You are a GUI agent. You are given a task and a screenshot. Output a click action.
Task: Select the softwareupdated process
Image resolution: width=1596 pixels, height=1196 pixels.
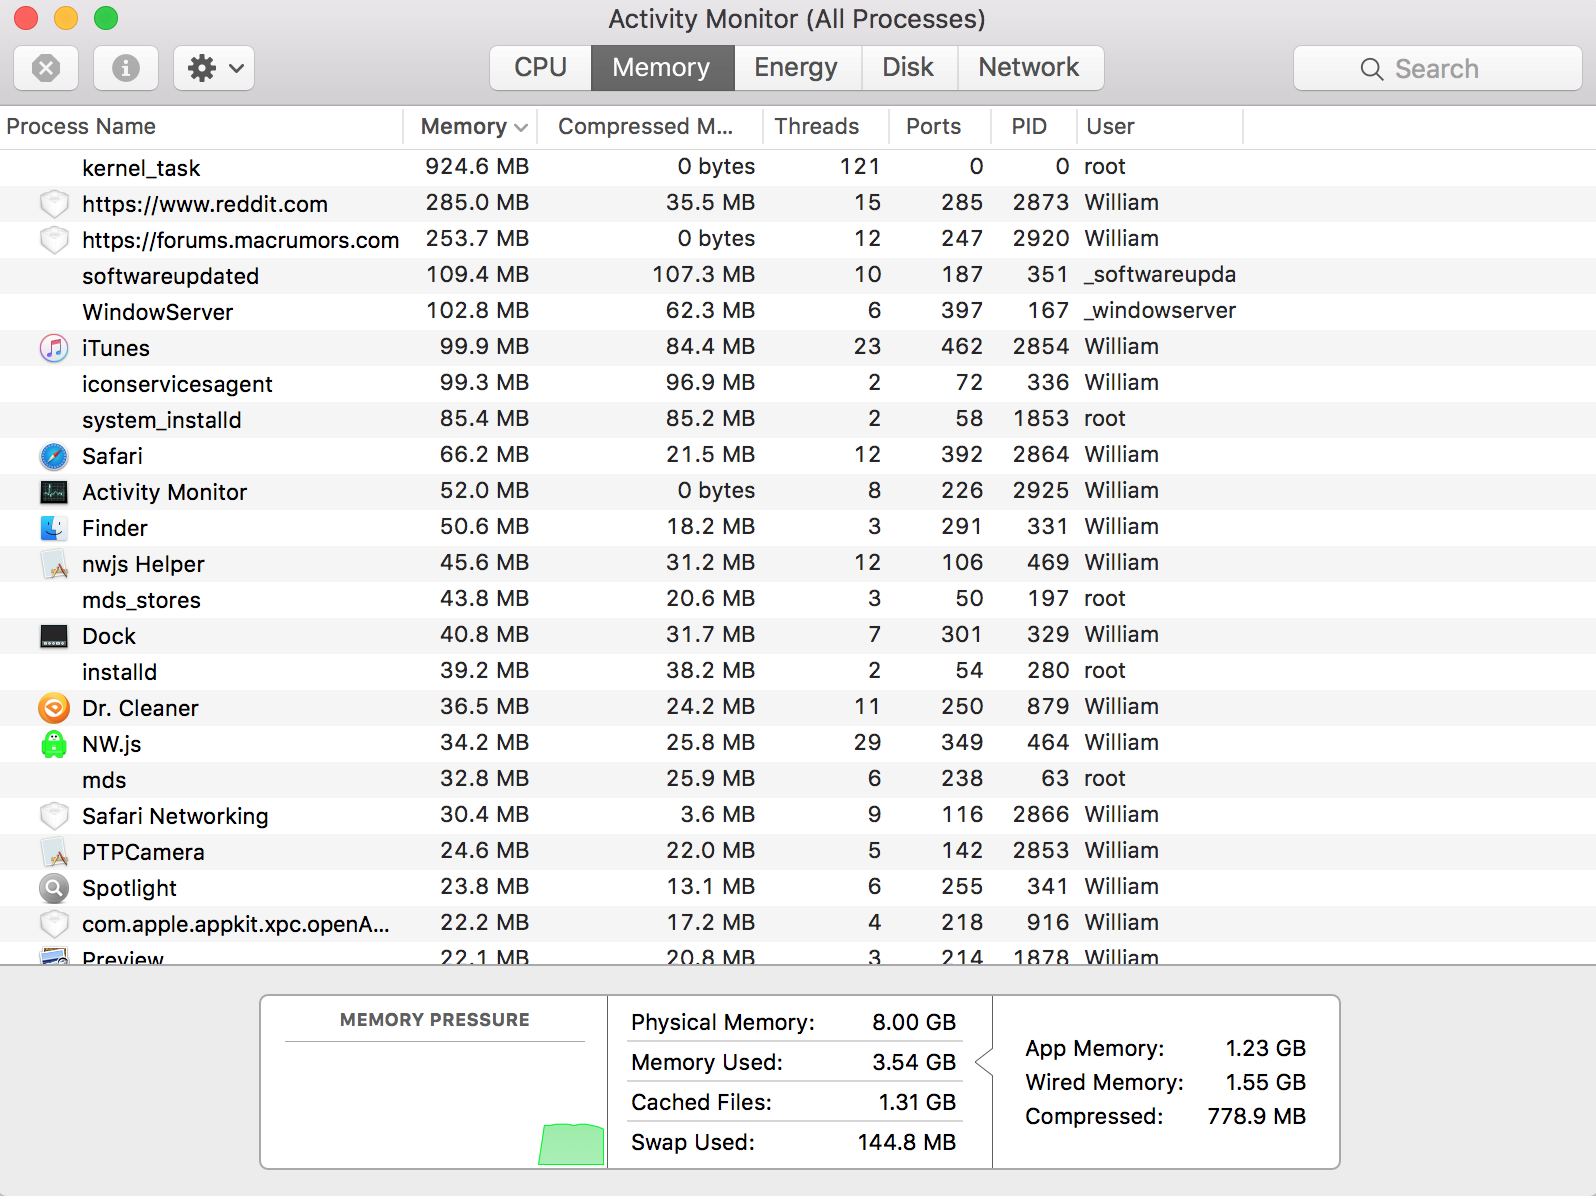[798, 276]
